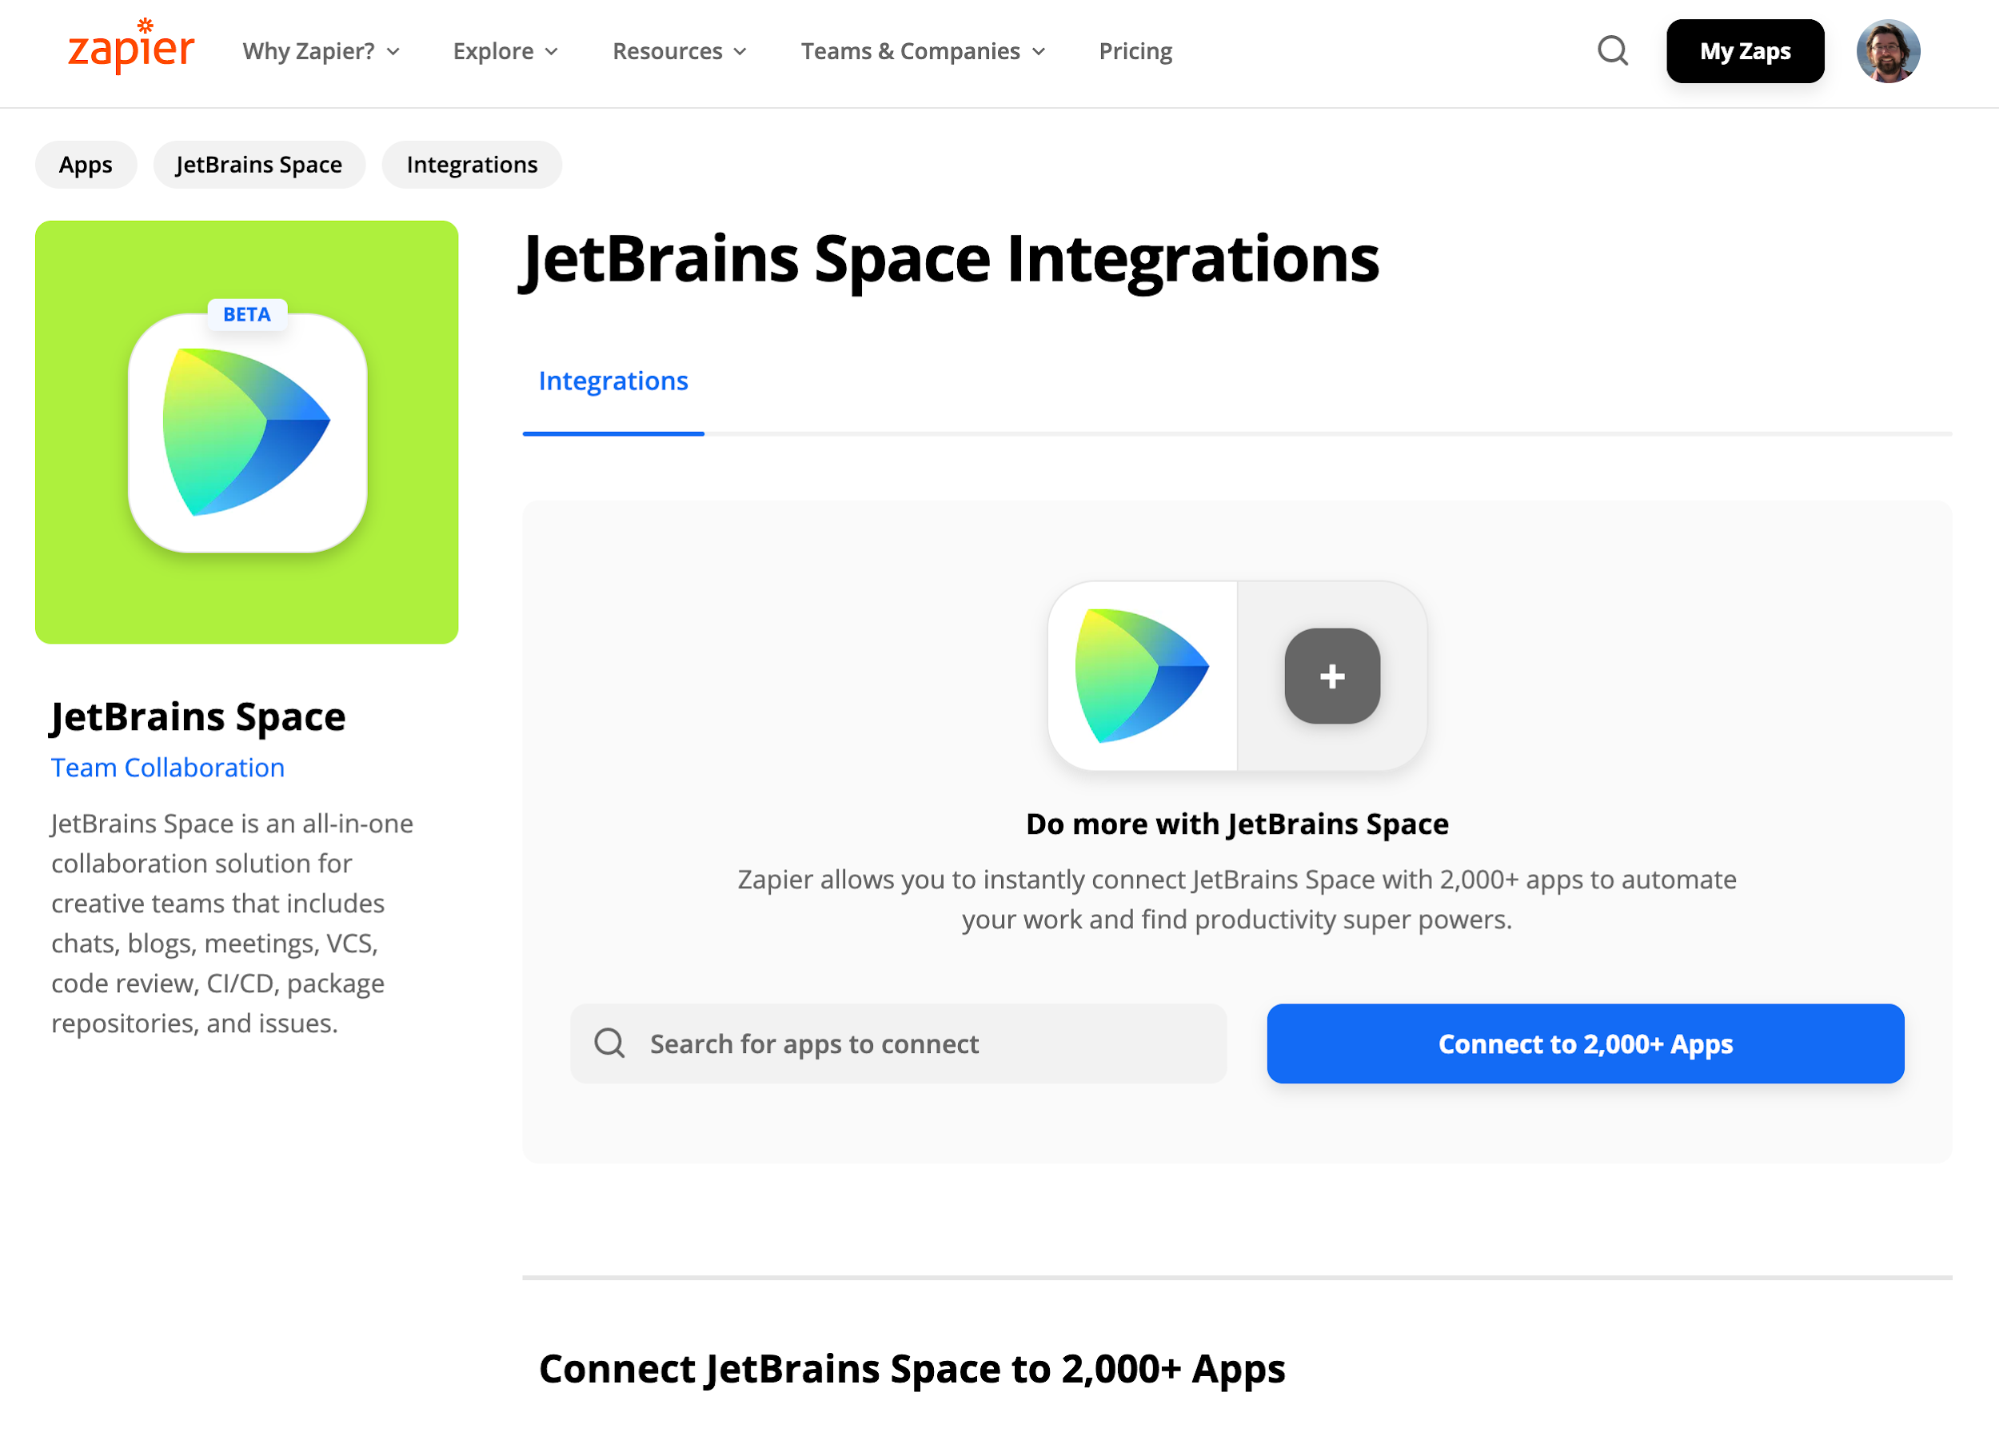Click the JetBrains Space breadcrumb item
This screenshot has width=1999, height=1434.
[x=259, y=165]
